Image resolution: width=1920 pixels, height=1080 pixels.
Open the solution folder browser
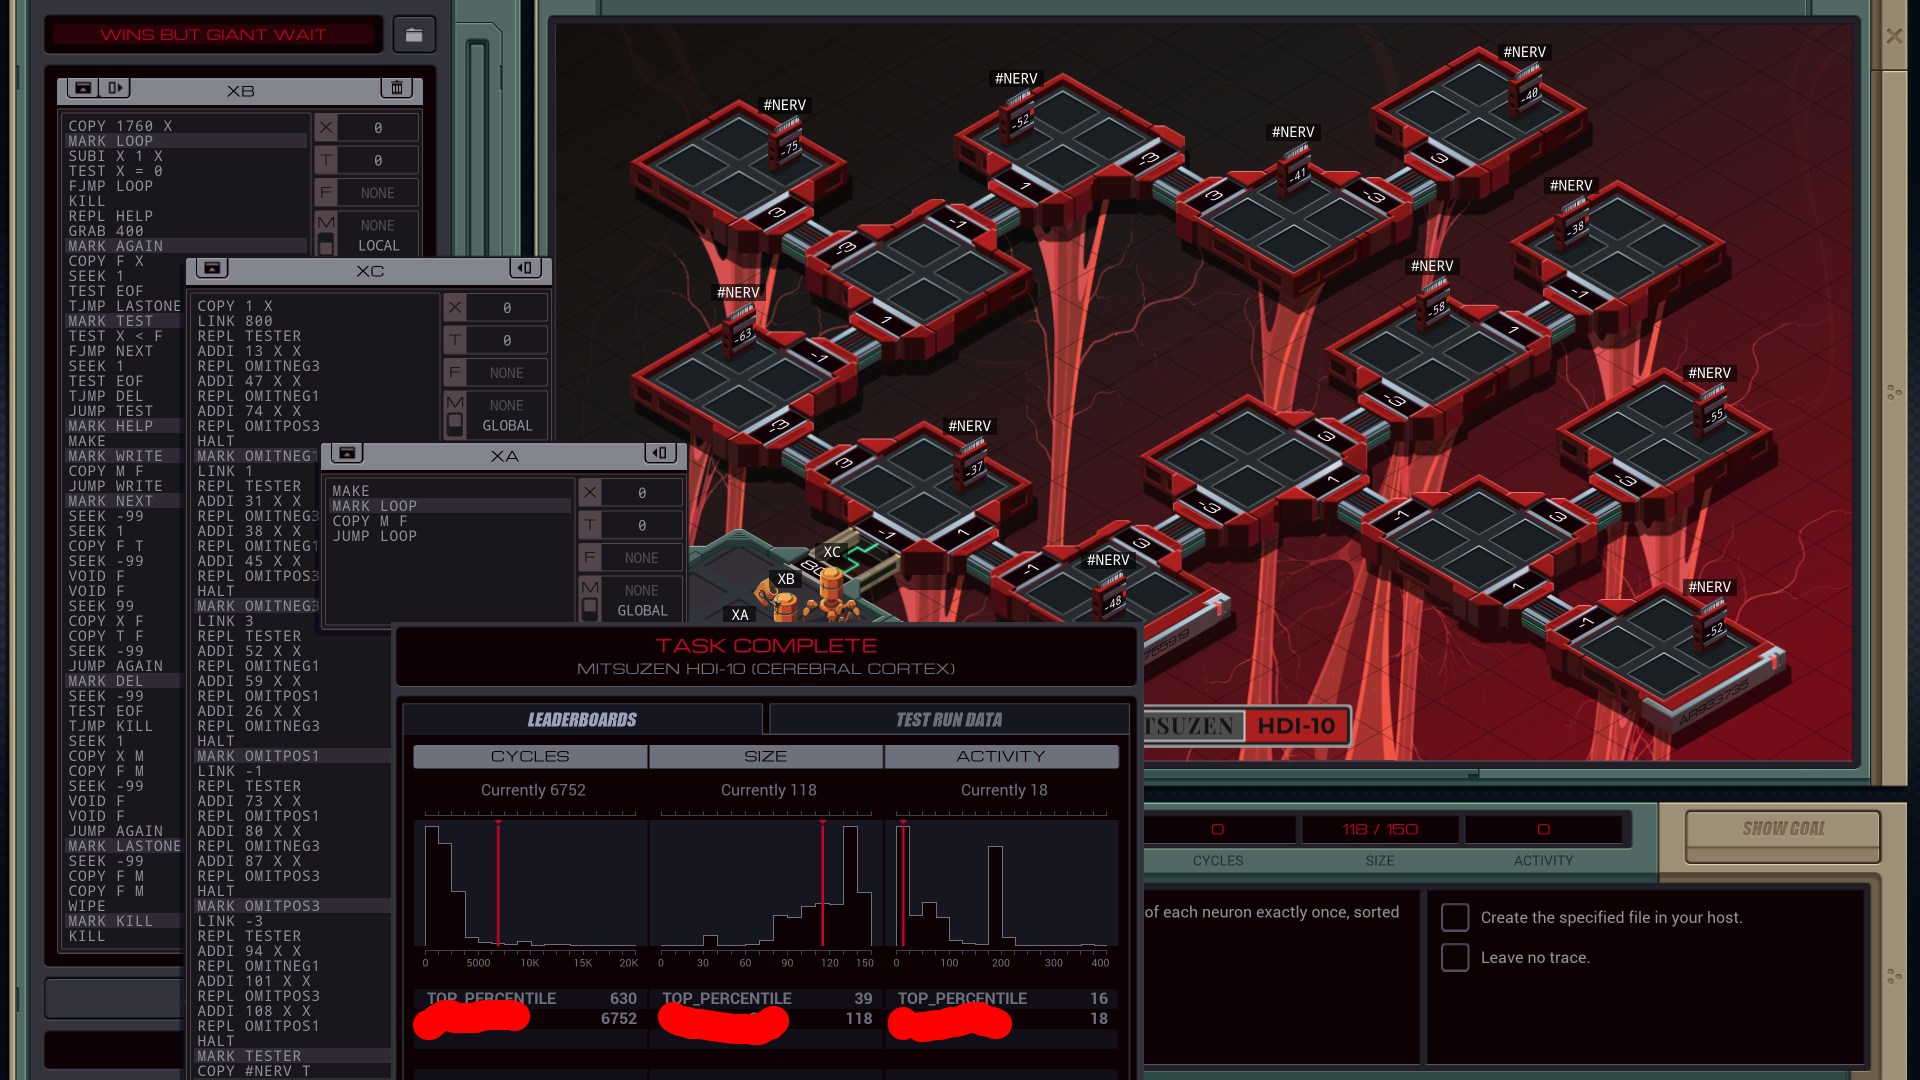[413, 35]
